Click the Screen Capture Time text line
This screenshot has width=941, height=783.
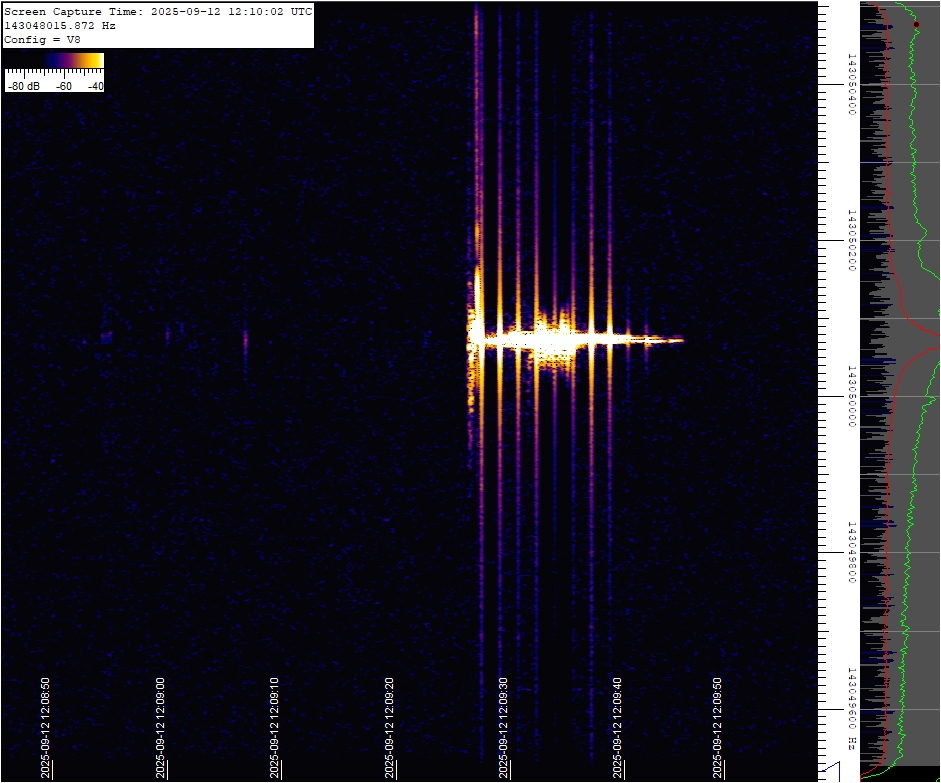click(x=158, y=11)
